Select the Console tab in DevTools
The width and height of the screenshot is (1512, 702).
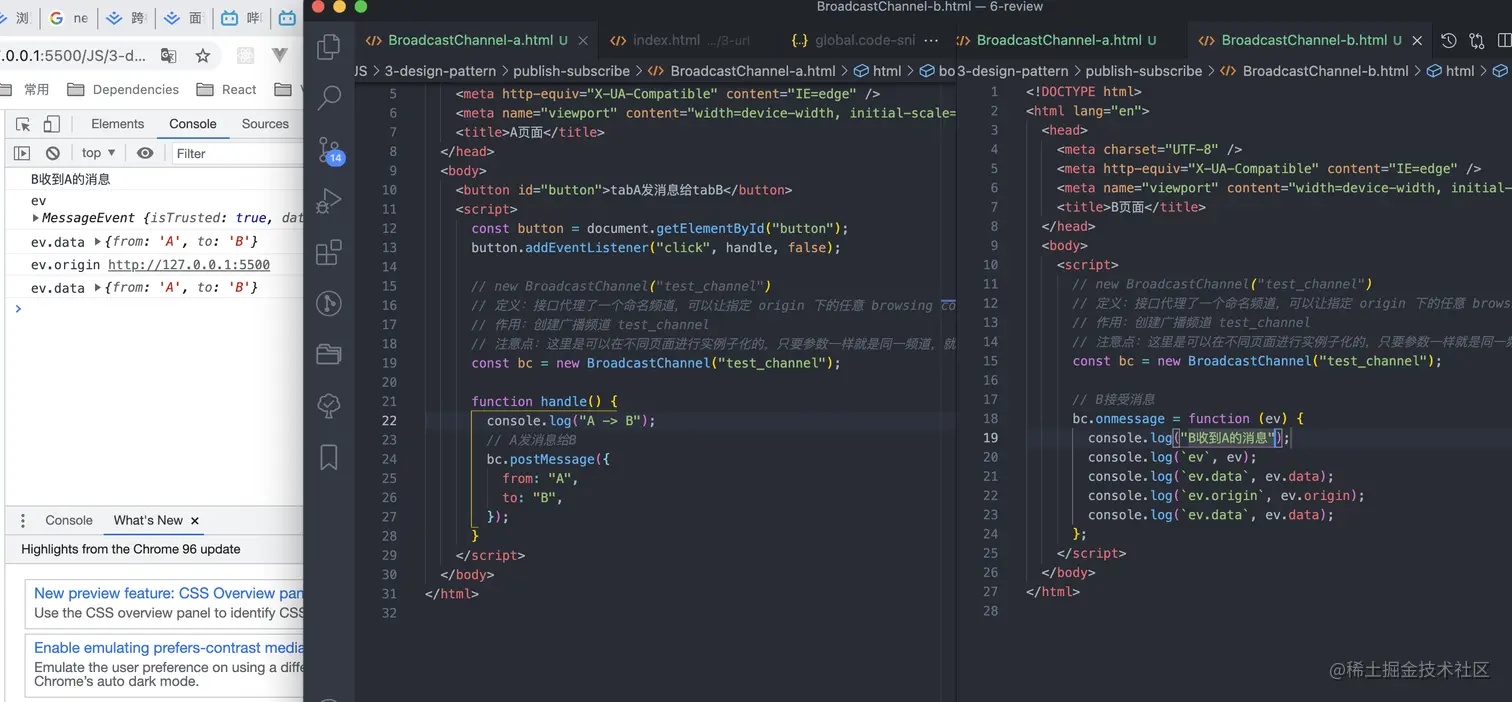pyautogui.click(x=193, y=124)
